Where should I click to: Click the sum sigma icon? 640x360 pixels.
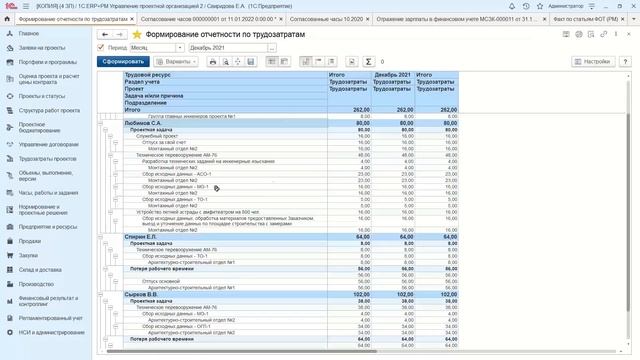[368, 62]
